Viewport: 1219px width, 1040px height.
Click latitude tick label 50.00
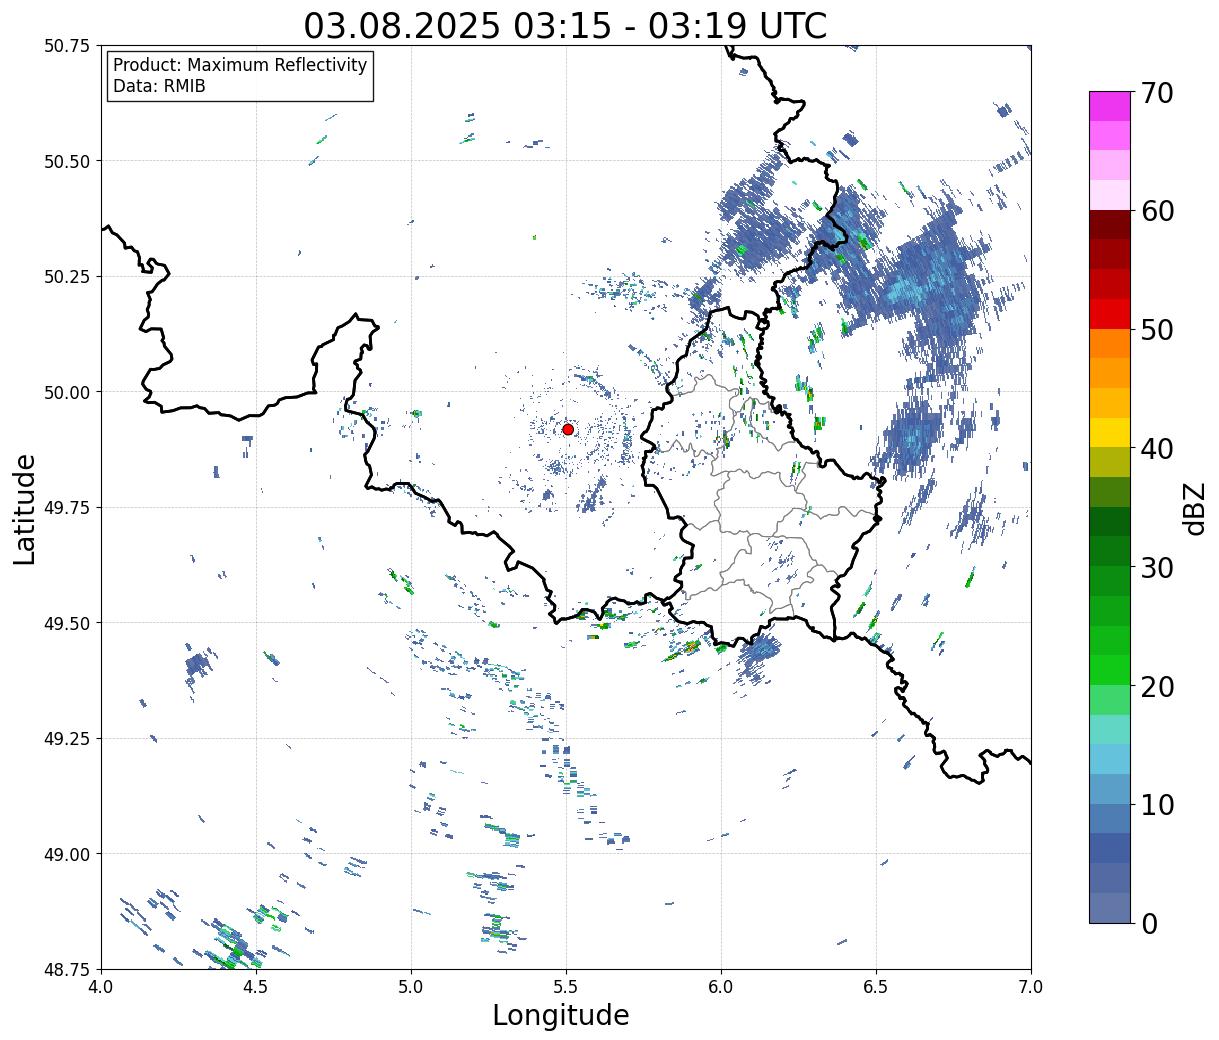pyautogui.click(x=67, y=392)
